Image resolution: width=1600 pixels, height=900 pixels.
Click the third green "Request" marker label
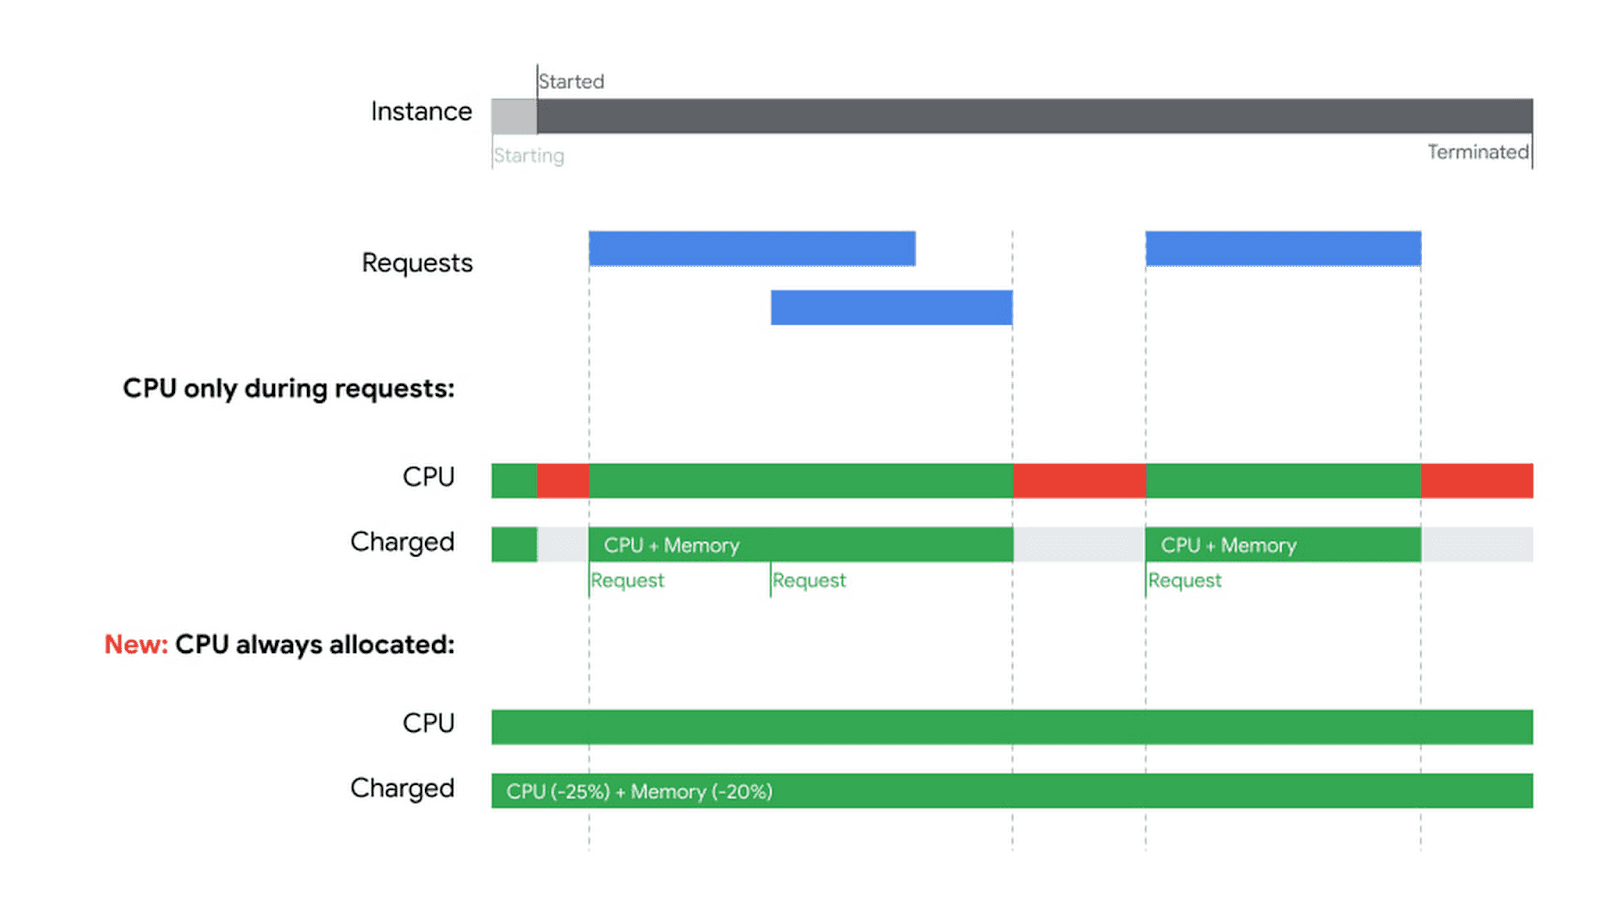click(x=1185, y=580)
